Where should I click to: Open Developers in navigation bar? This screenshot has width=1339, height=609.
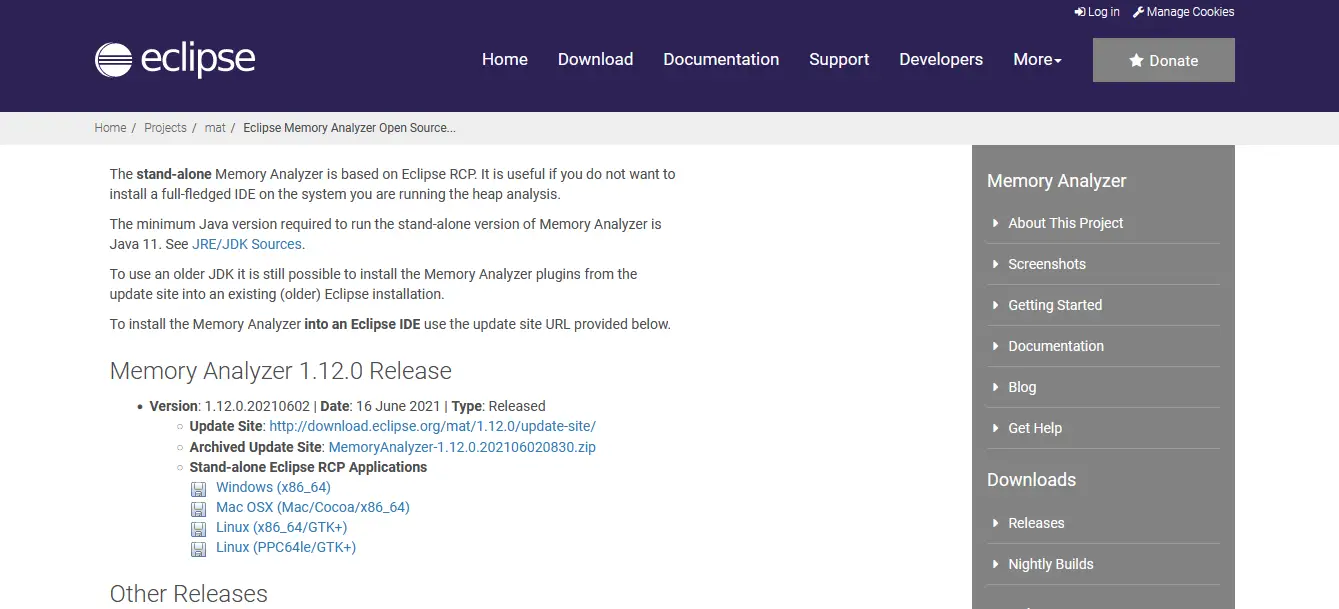pyautogui.click(x=941, y=60)
